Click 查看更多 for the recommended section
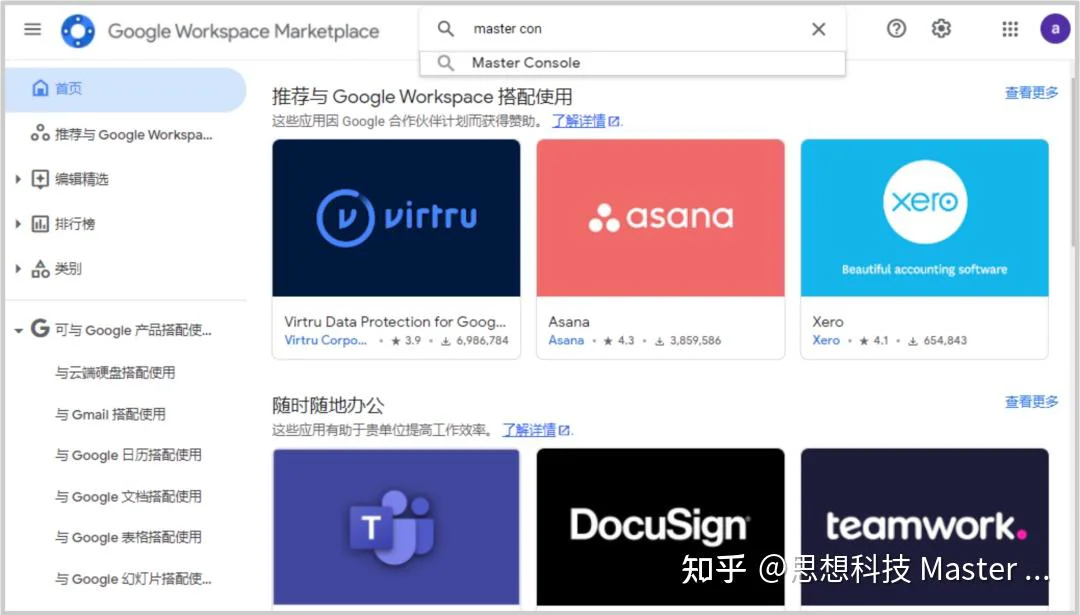Screen dimensions: 1080x615 1031,92
